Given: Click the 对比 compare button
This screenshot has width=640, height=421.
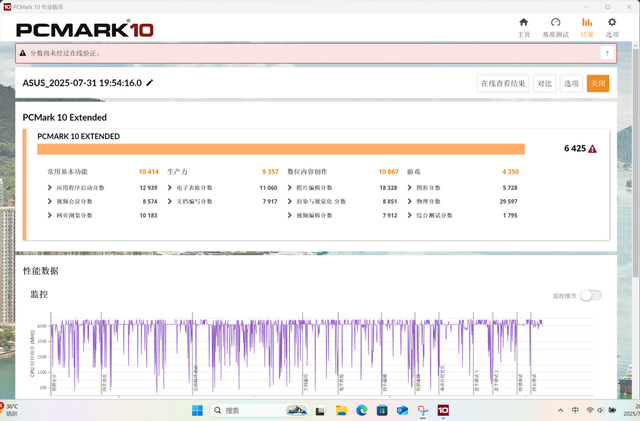Looking at the screenshot, I should [544, 83].
